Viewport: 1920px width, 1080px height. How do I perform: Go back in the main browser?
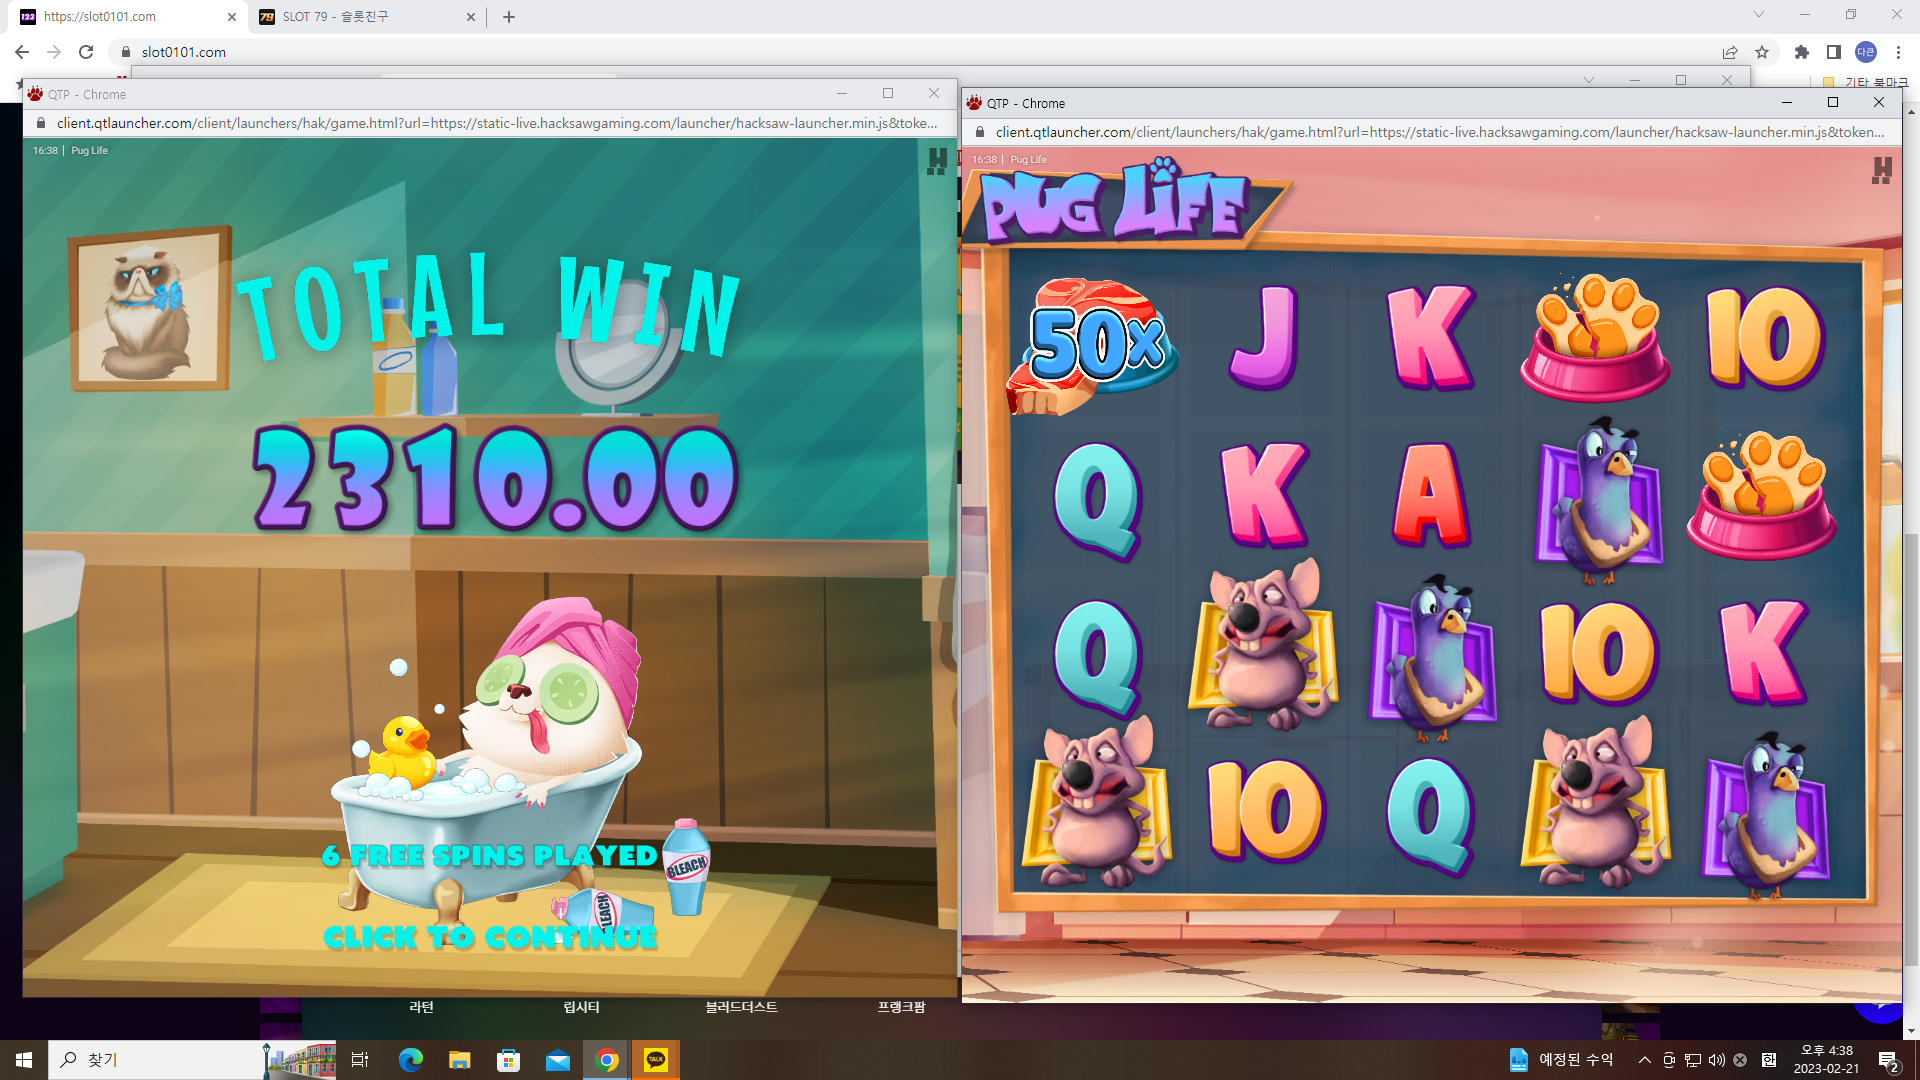tap(22, 52)
